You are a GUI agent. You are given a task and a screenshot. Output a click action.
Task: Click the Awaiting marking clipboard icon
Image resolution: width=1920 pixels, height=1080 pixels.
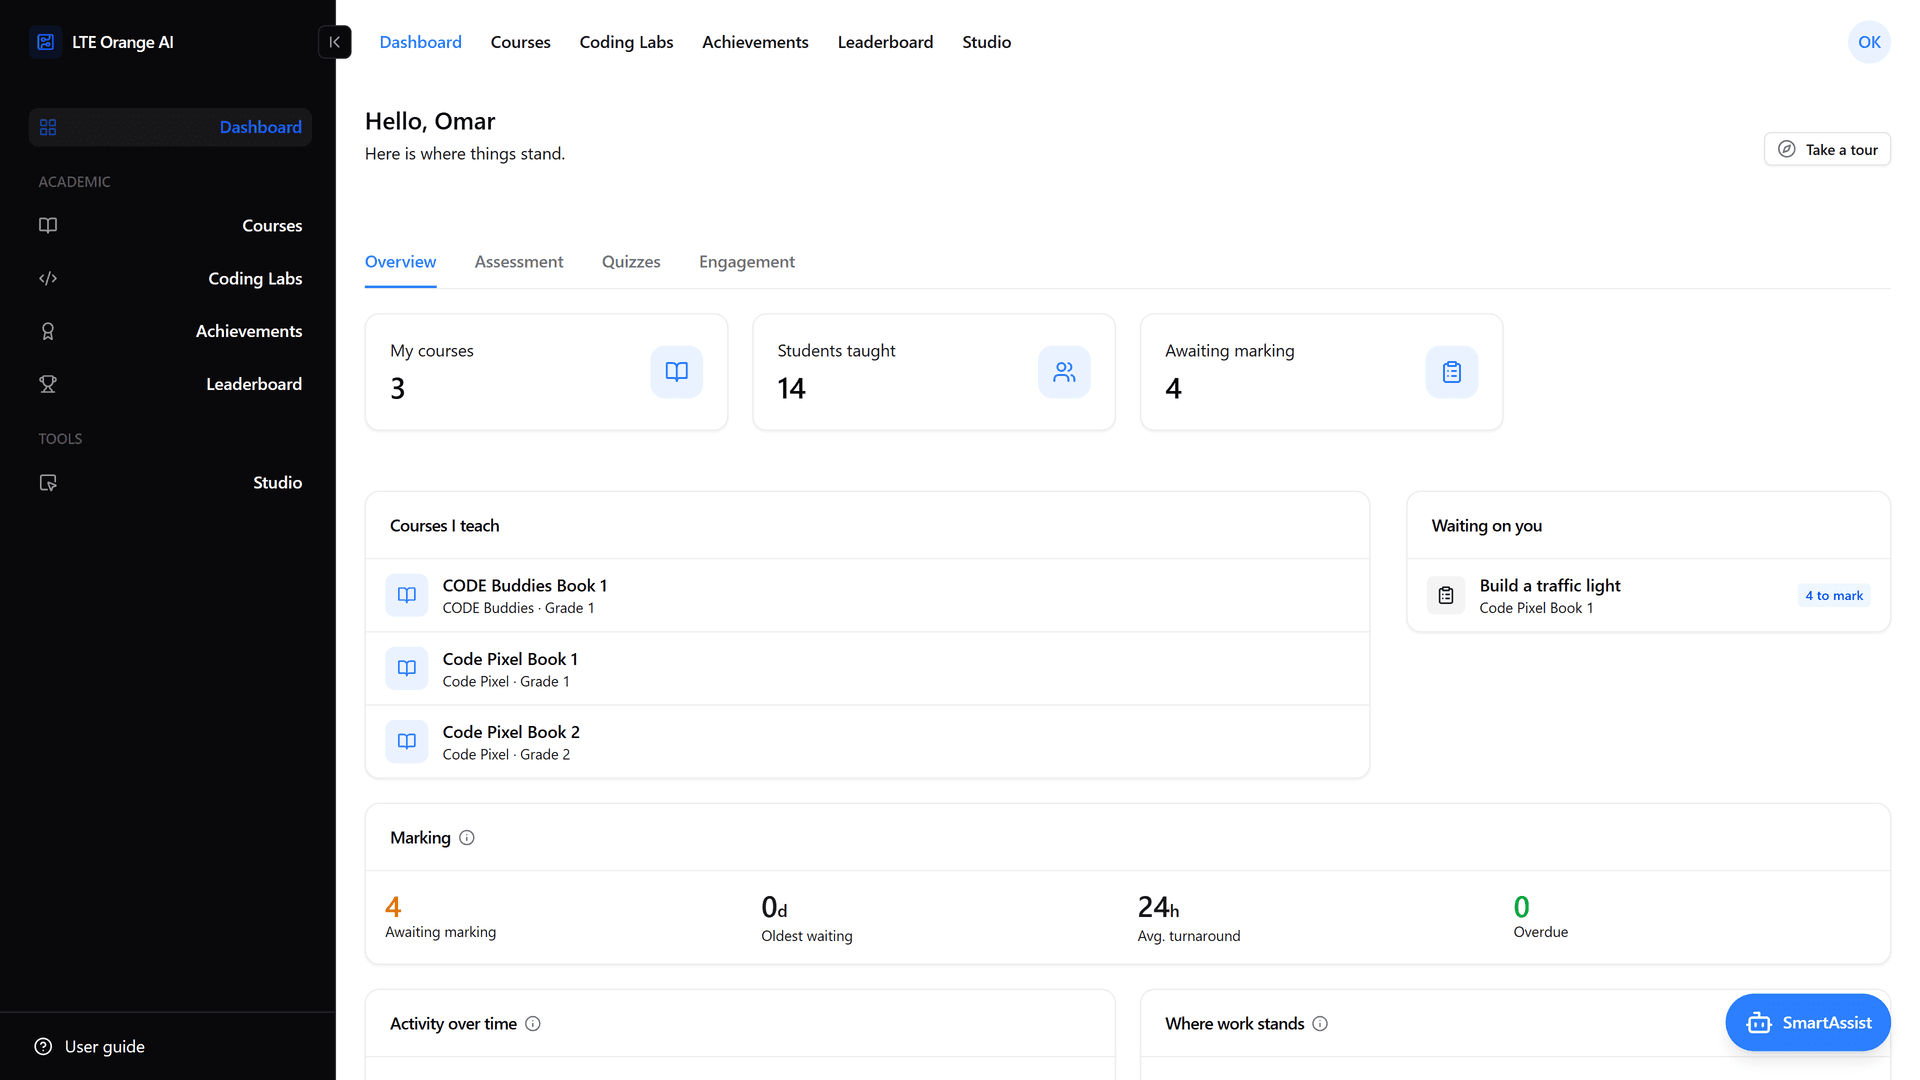[1452, 372]
